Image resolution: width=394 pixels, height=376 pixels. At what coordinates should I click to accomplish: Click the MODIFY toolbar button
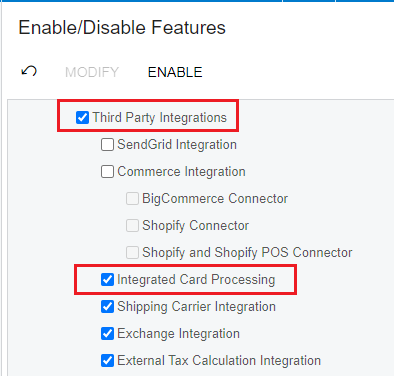(x=92, y=72)
